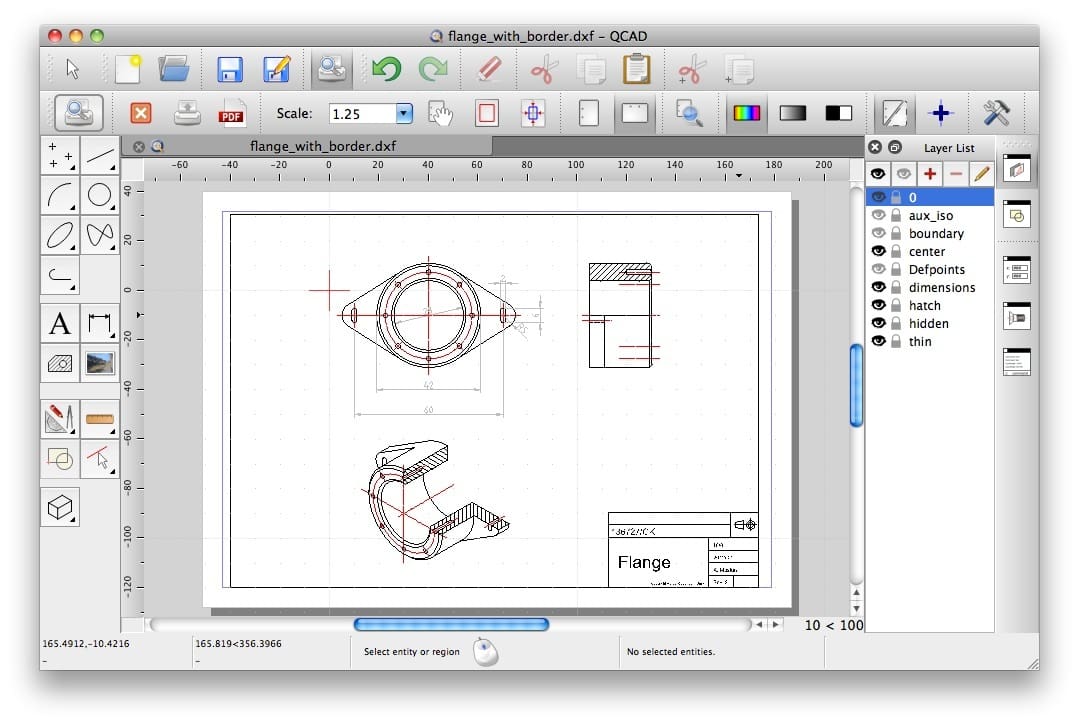Open the block tools icon
Image resolution: width=1079 pixels, height=725 pixels.
coord(60,458)
